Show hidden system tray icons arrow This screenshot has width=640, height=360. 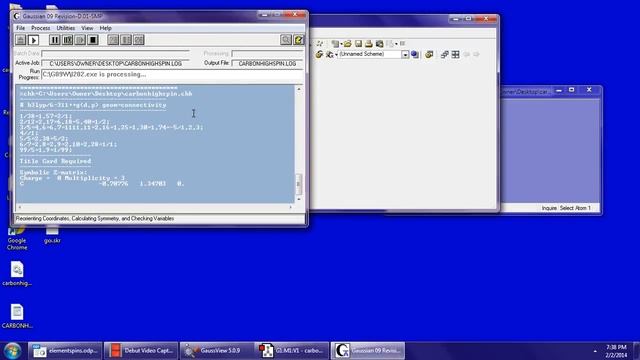click(595, 351)
